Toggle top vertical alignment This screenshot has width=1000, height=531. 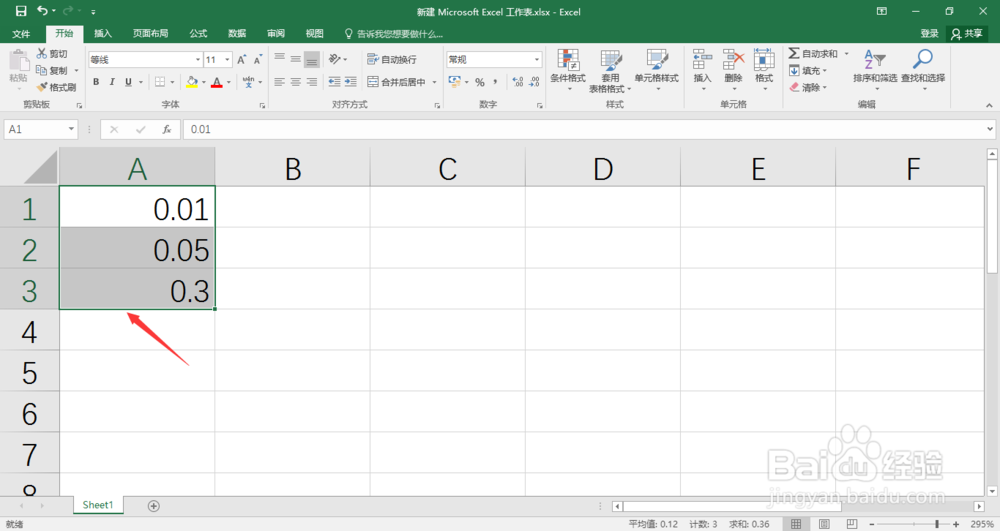(x=279, y=59)
